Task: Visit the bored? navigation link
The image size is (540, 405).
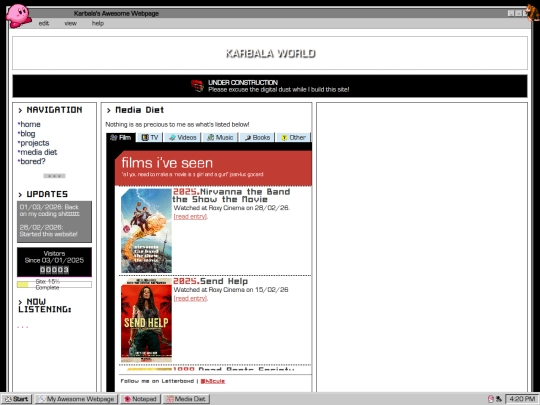Action: pos(33,162)
